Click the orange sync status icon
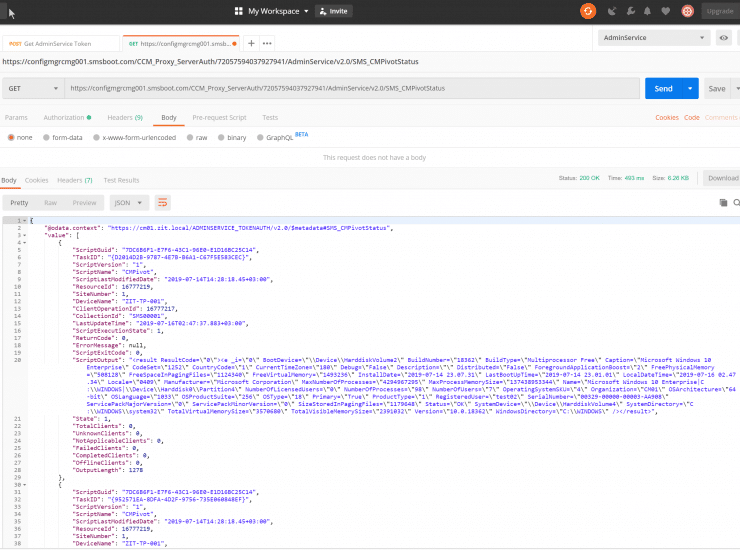This screenshot has height=550, width=740. coord(589,11)
